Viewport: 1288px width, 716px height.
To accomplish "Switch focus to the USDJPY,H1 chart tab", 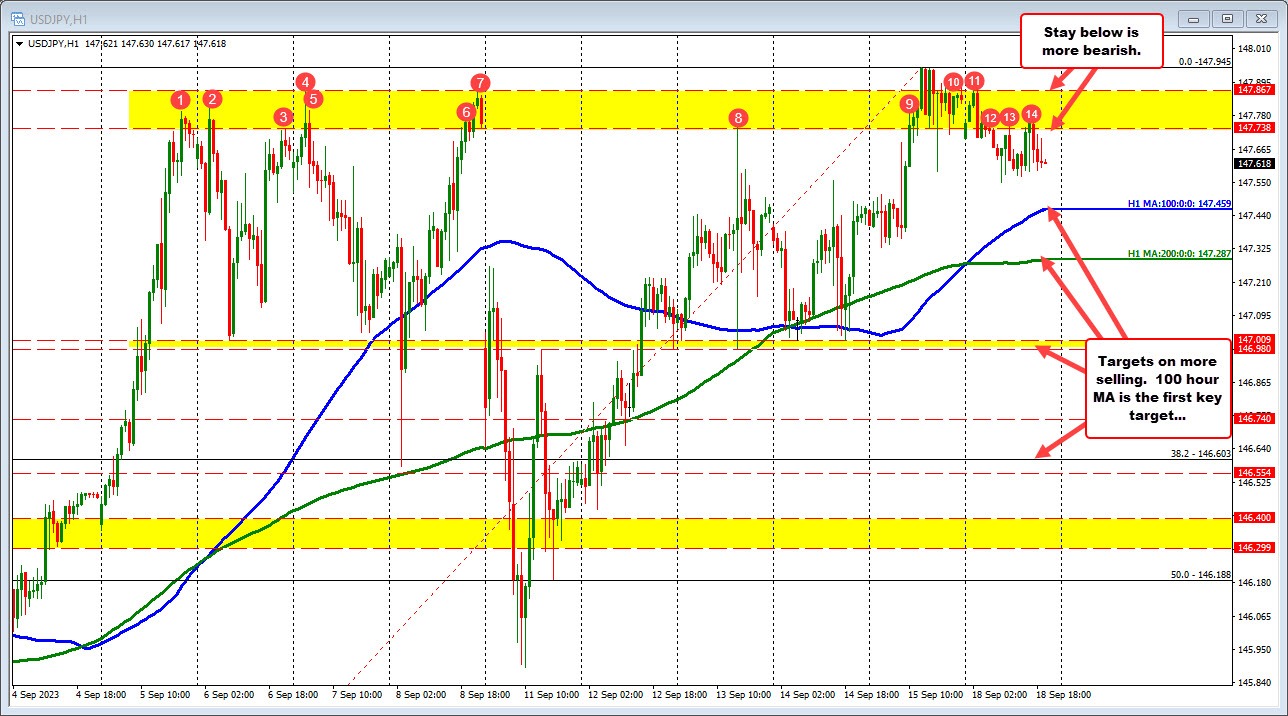I will point(60,17).
